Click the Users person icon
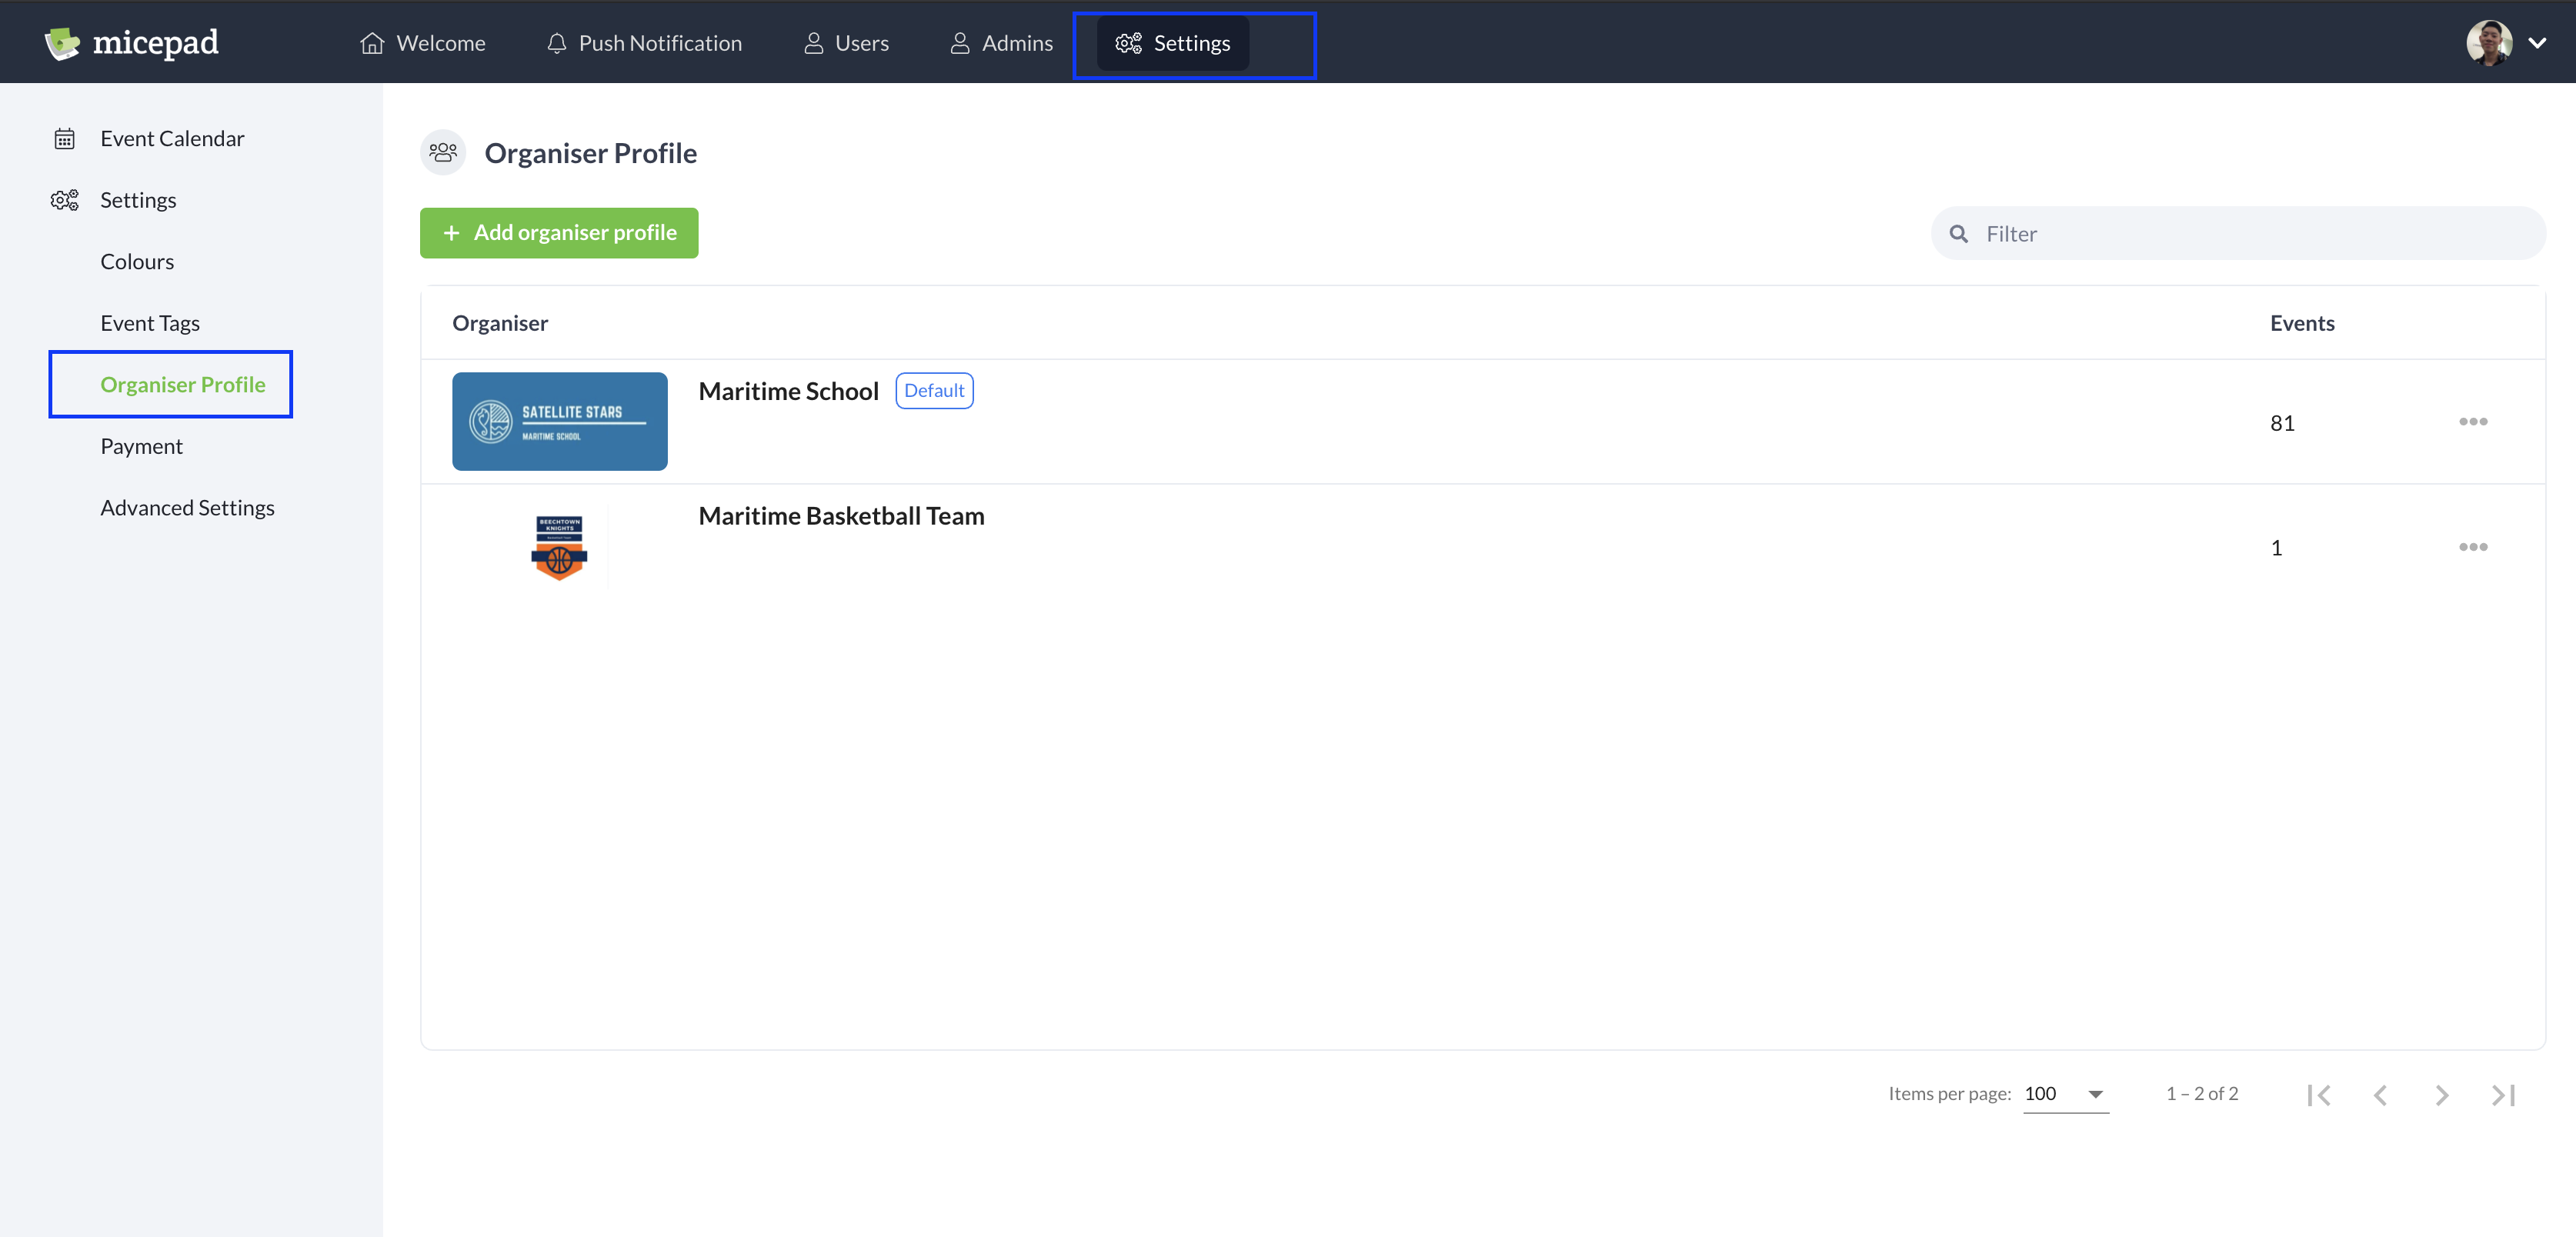Screen dimensions: 2576x1237 814,43
